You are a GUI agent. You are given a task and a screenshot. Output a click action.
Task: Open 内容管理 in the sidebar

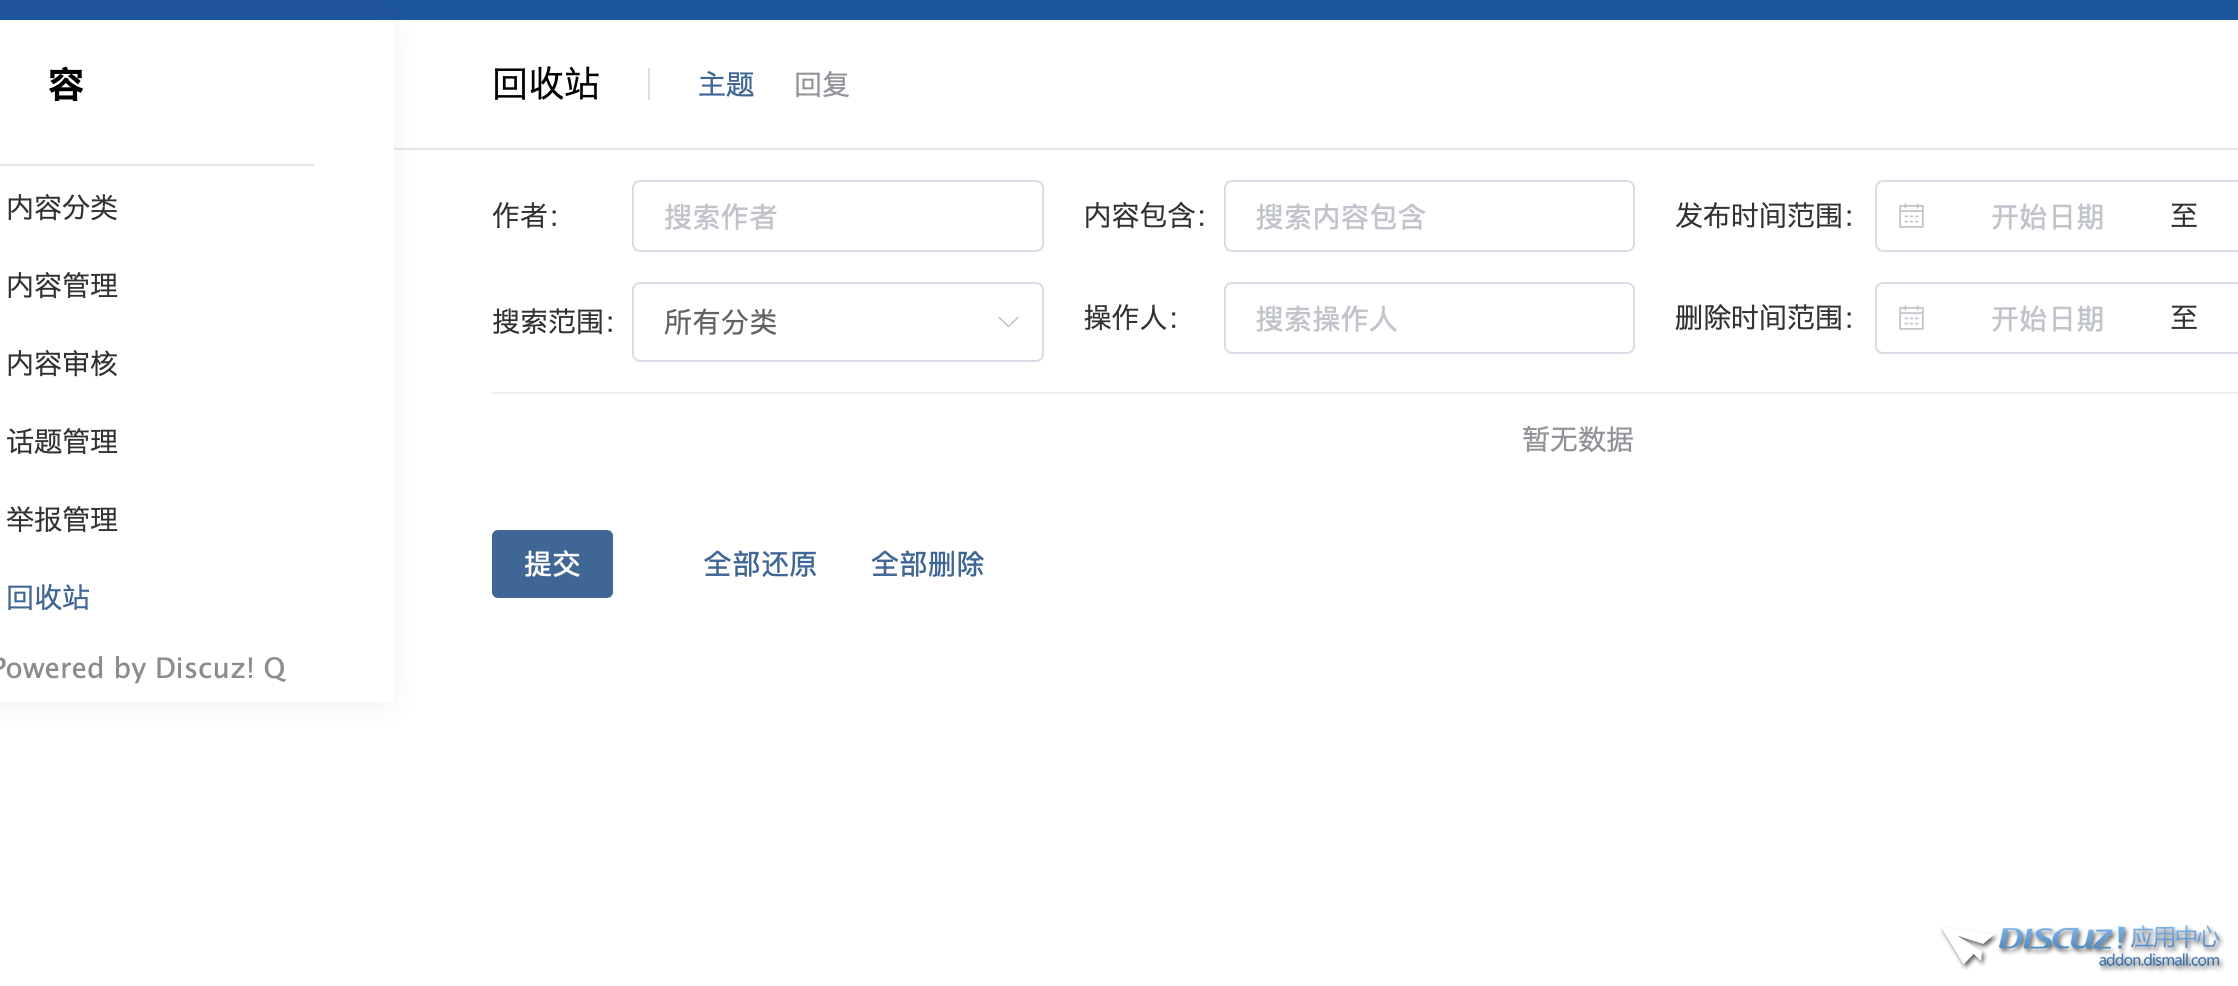coord(62,286)
